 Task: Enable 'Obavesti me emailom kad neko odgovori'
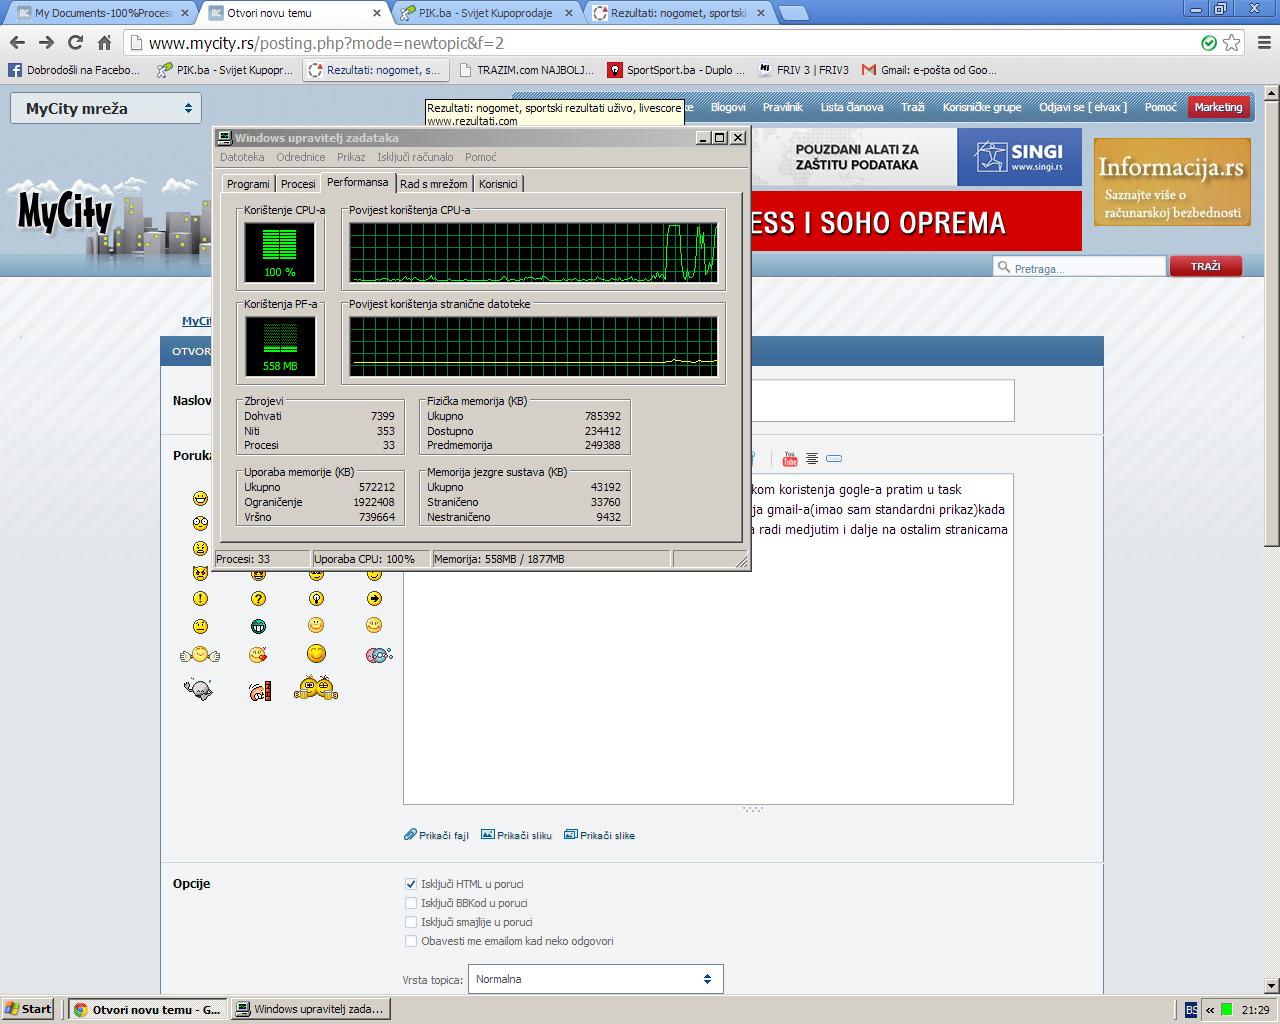point(410,941)
